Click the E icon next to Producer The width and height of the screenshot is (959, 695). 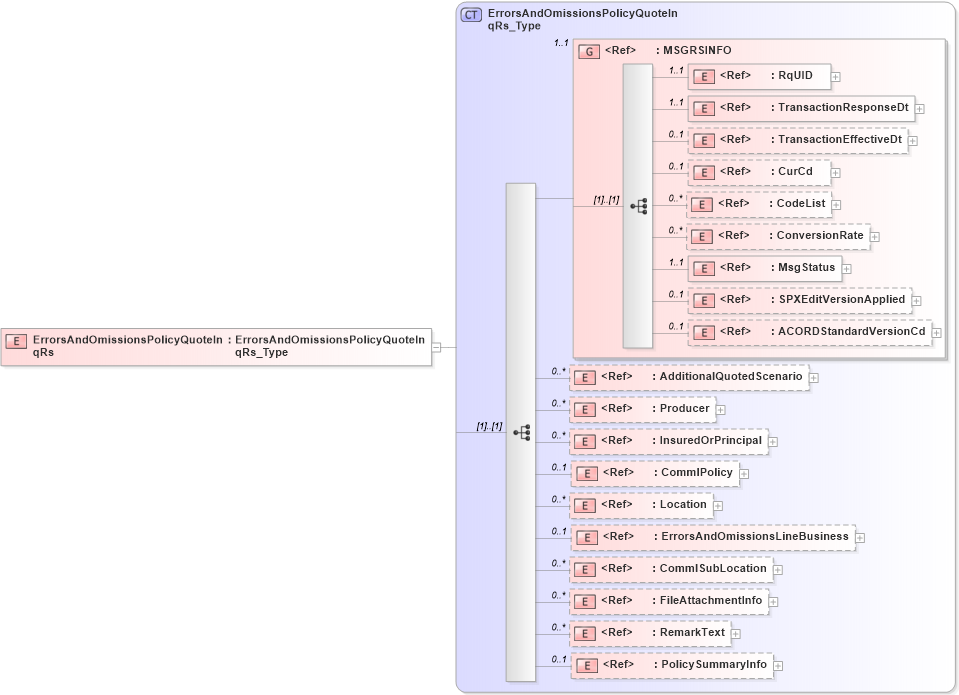click(585, 409)
